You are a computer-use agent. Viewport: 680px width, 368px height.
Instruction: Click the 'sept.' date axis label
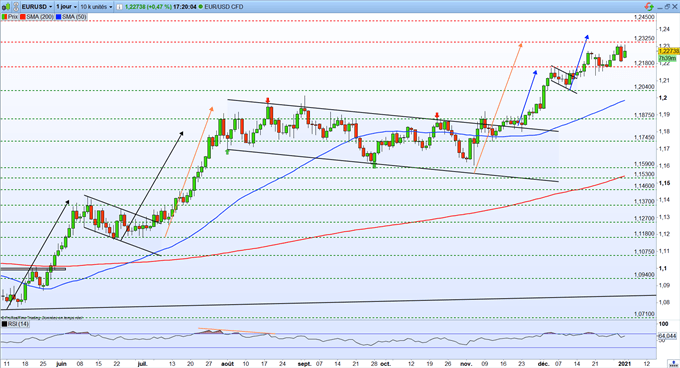(304, 364)
